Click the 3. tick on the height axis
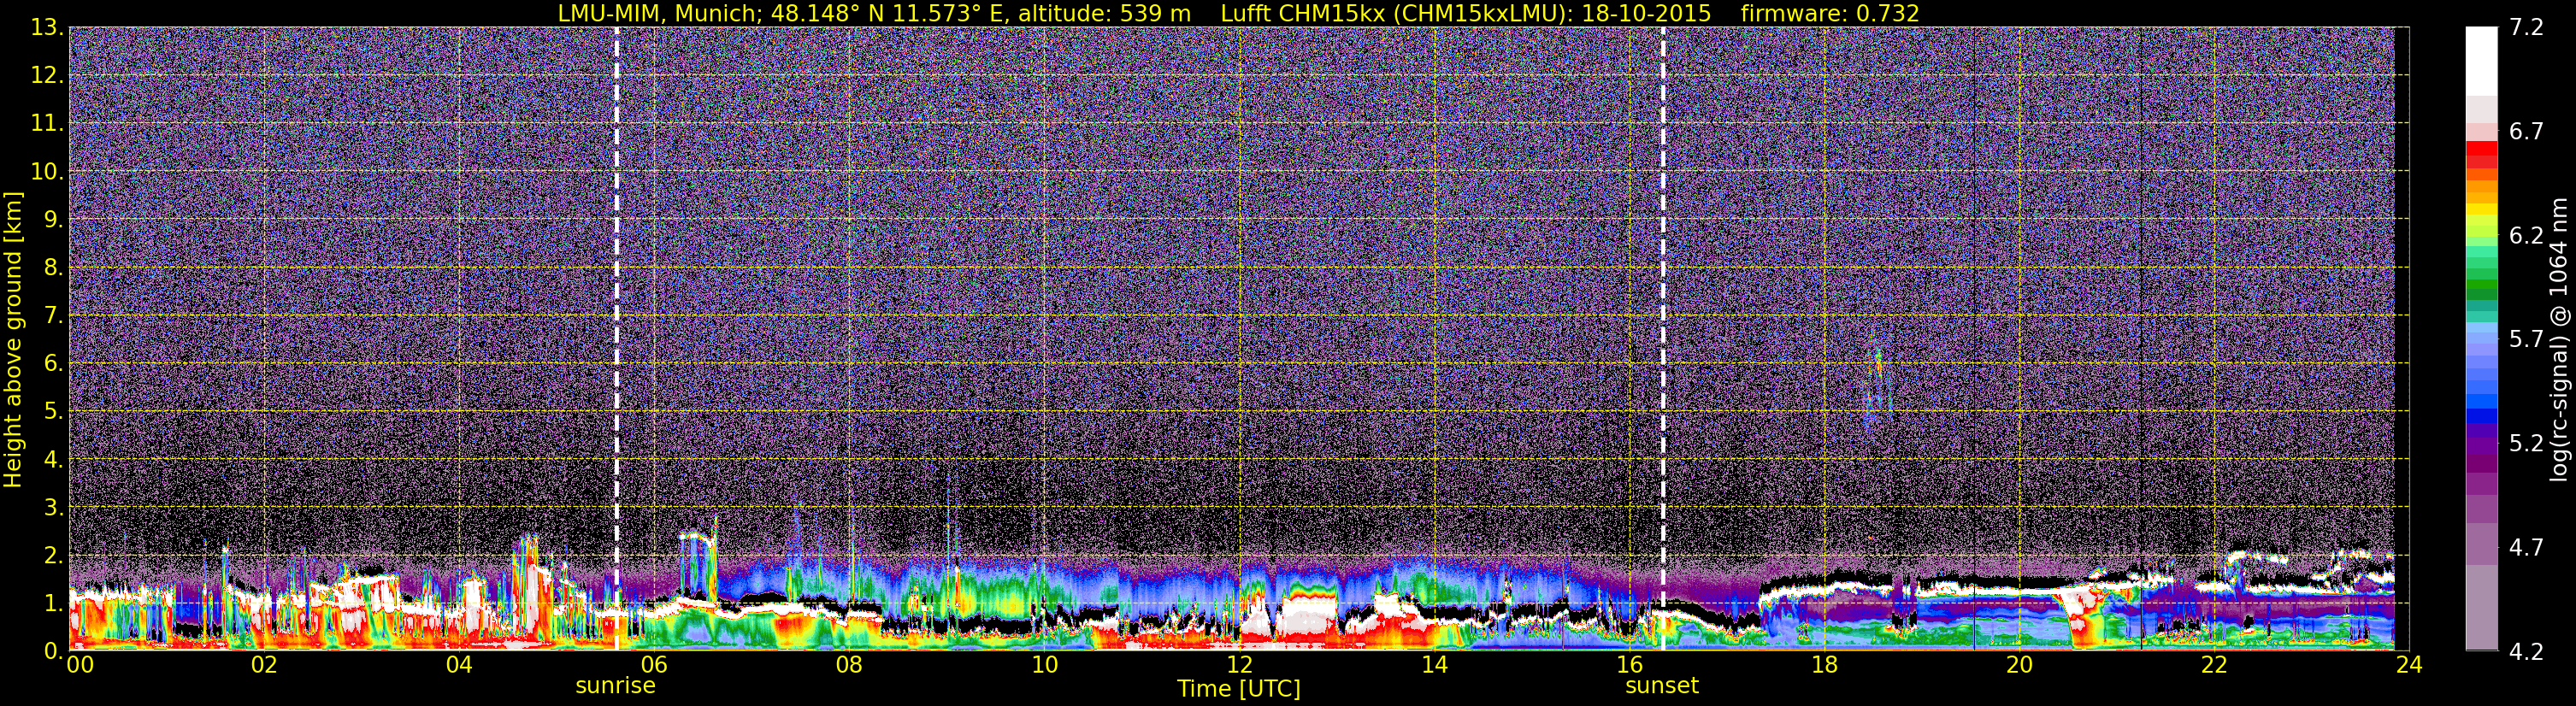Image resolution: width=2576 pixels, height=706 pixels. click(52, 507)
